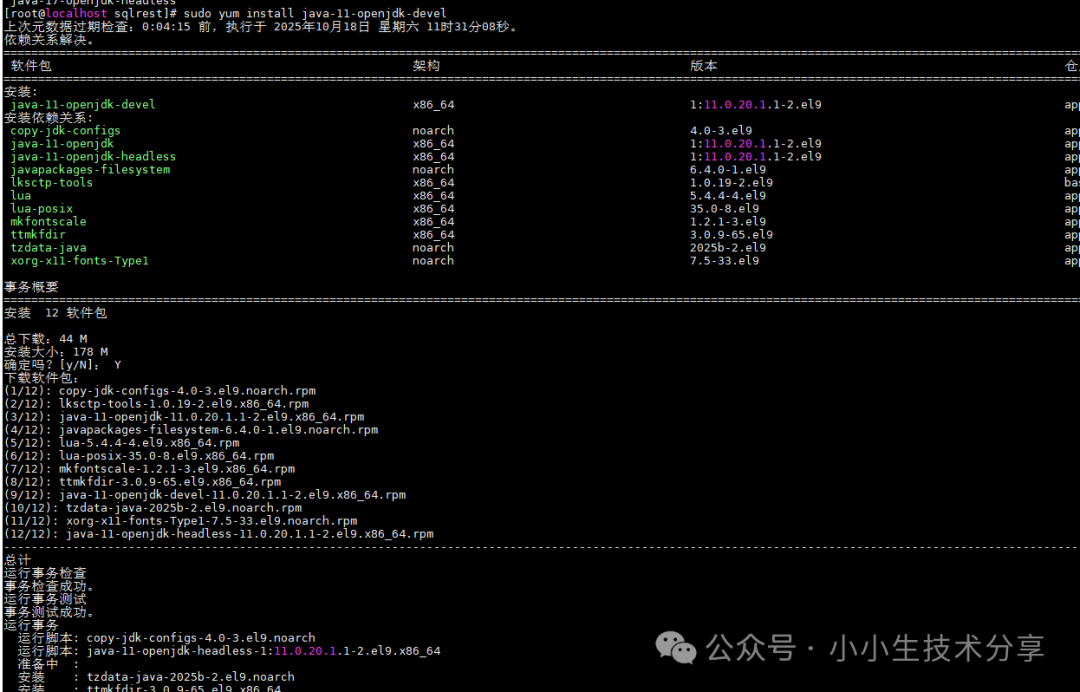The height and width of the screenshot is (692, 1080).
Task: Click noarch architecture in the tzdata-java row
Action: [433, 248]
